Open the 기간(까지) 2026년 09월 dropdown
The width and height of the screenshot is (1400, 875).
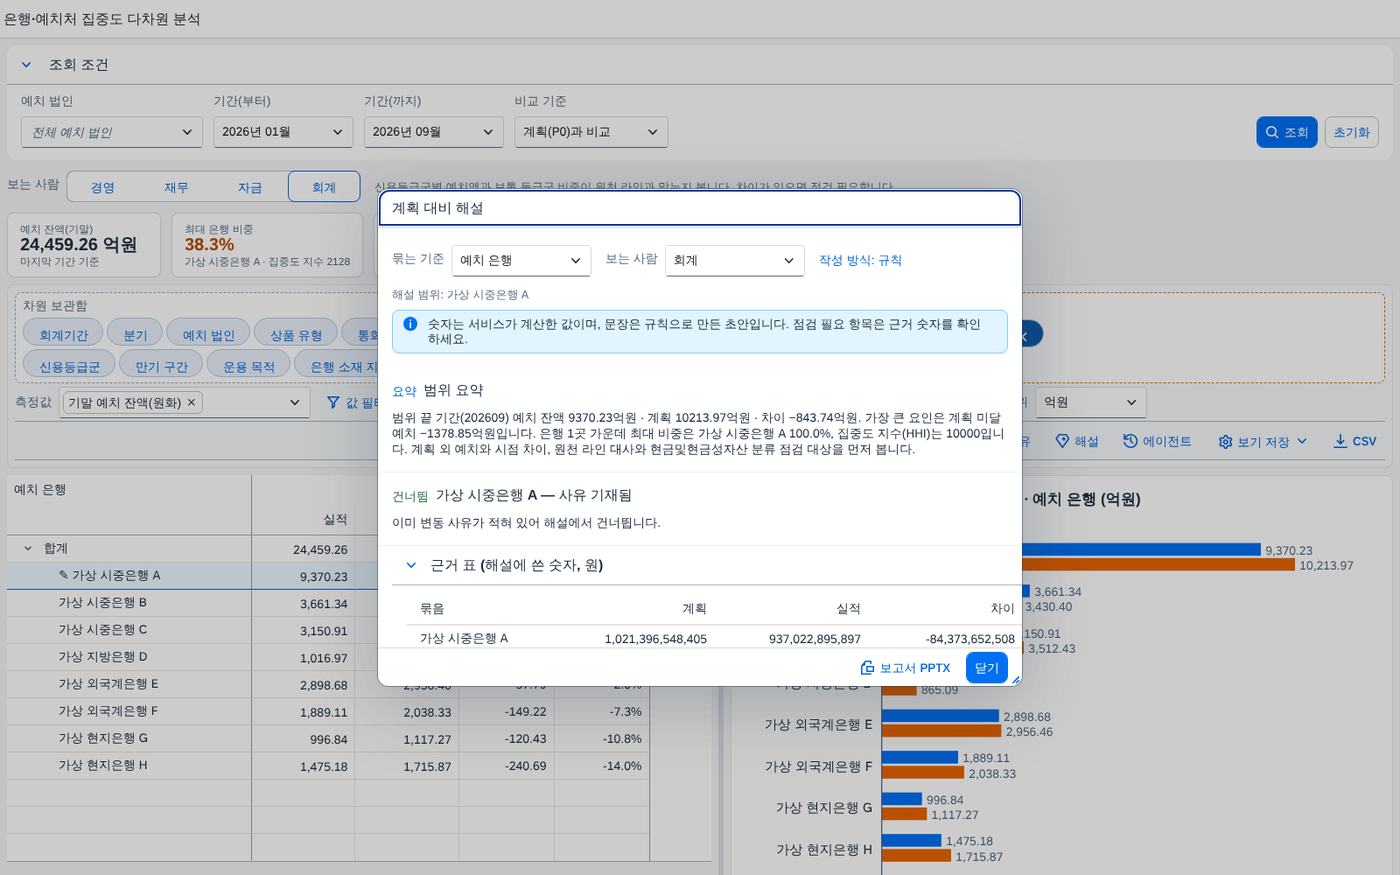click(x=434, y=132)
